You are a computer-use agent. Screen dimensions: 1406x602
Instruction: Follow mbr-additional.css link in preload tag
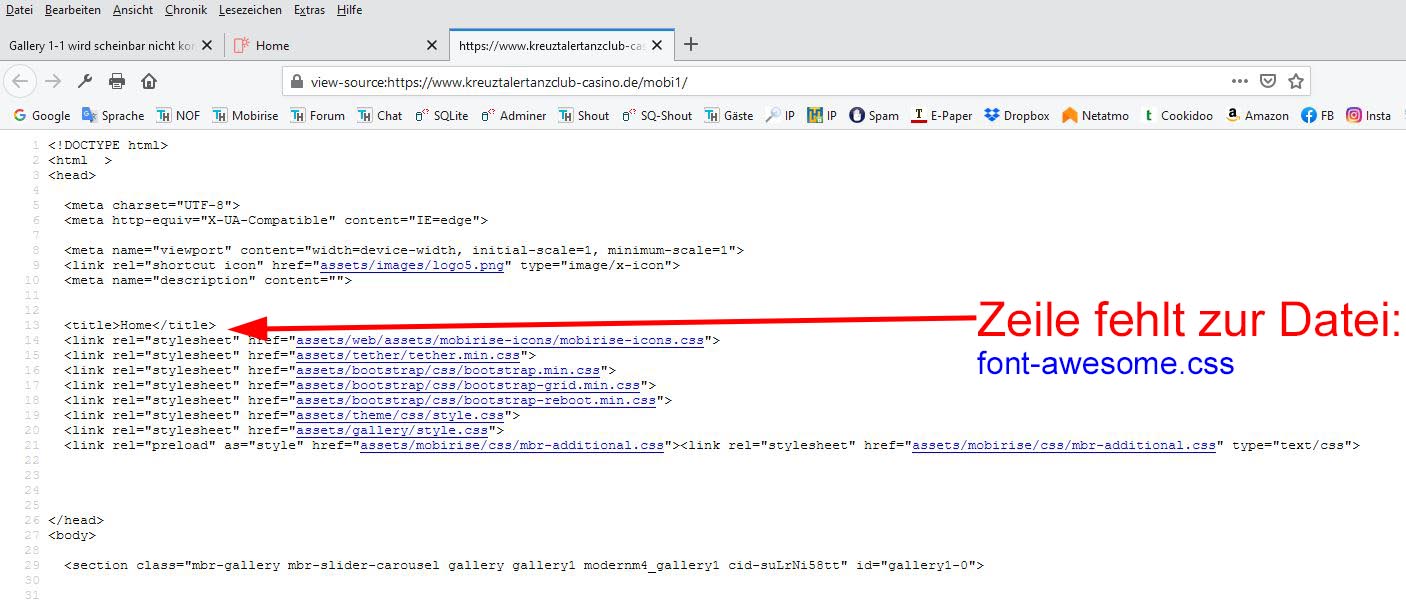click(x=512, y=445)
